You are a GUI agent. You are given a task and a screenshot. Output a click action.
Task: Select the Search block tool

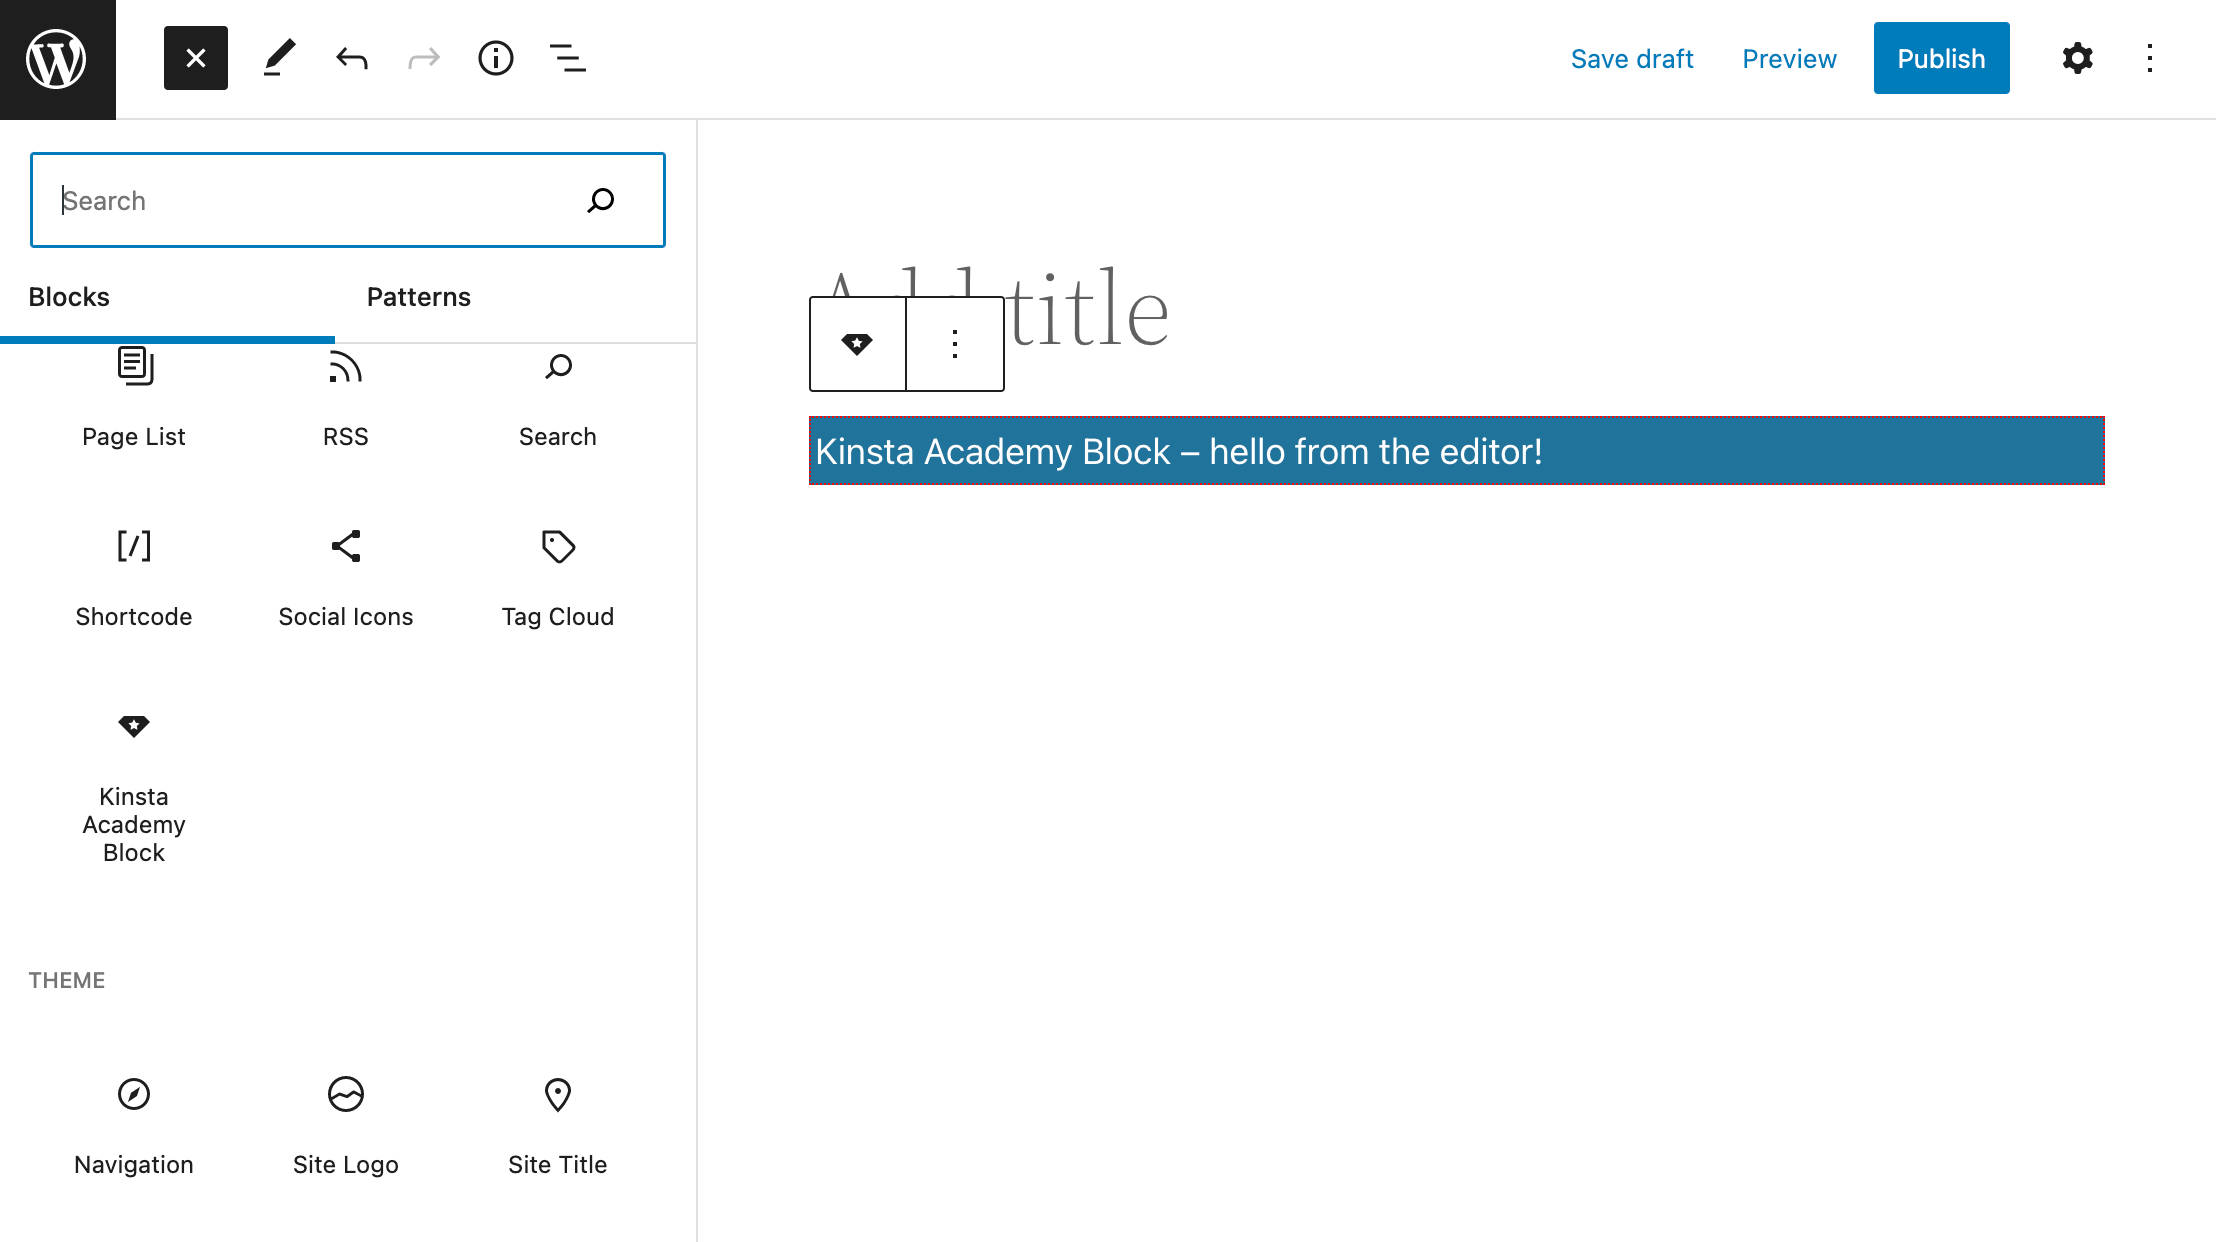[x=557, y=396]
